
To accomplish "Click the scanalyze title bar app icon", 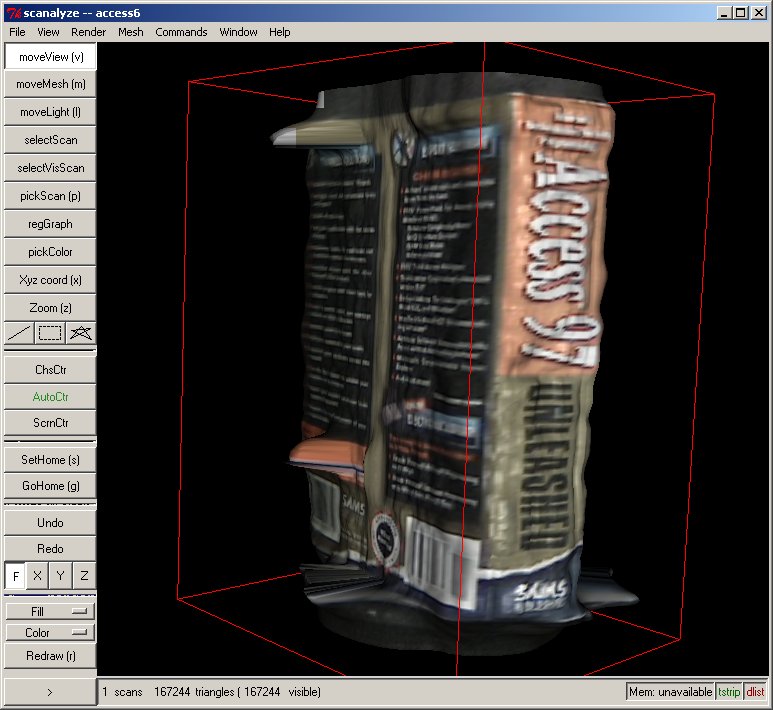I will tap(13, 13).
